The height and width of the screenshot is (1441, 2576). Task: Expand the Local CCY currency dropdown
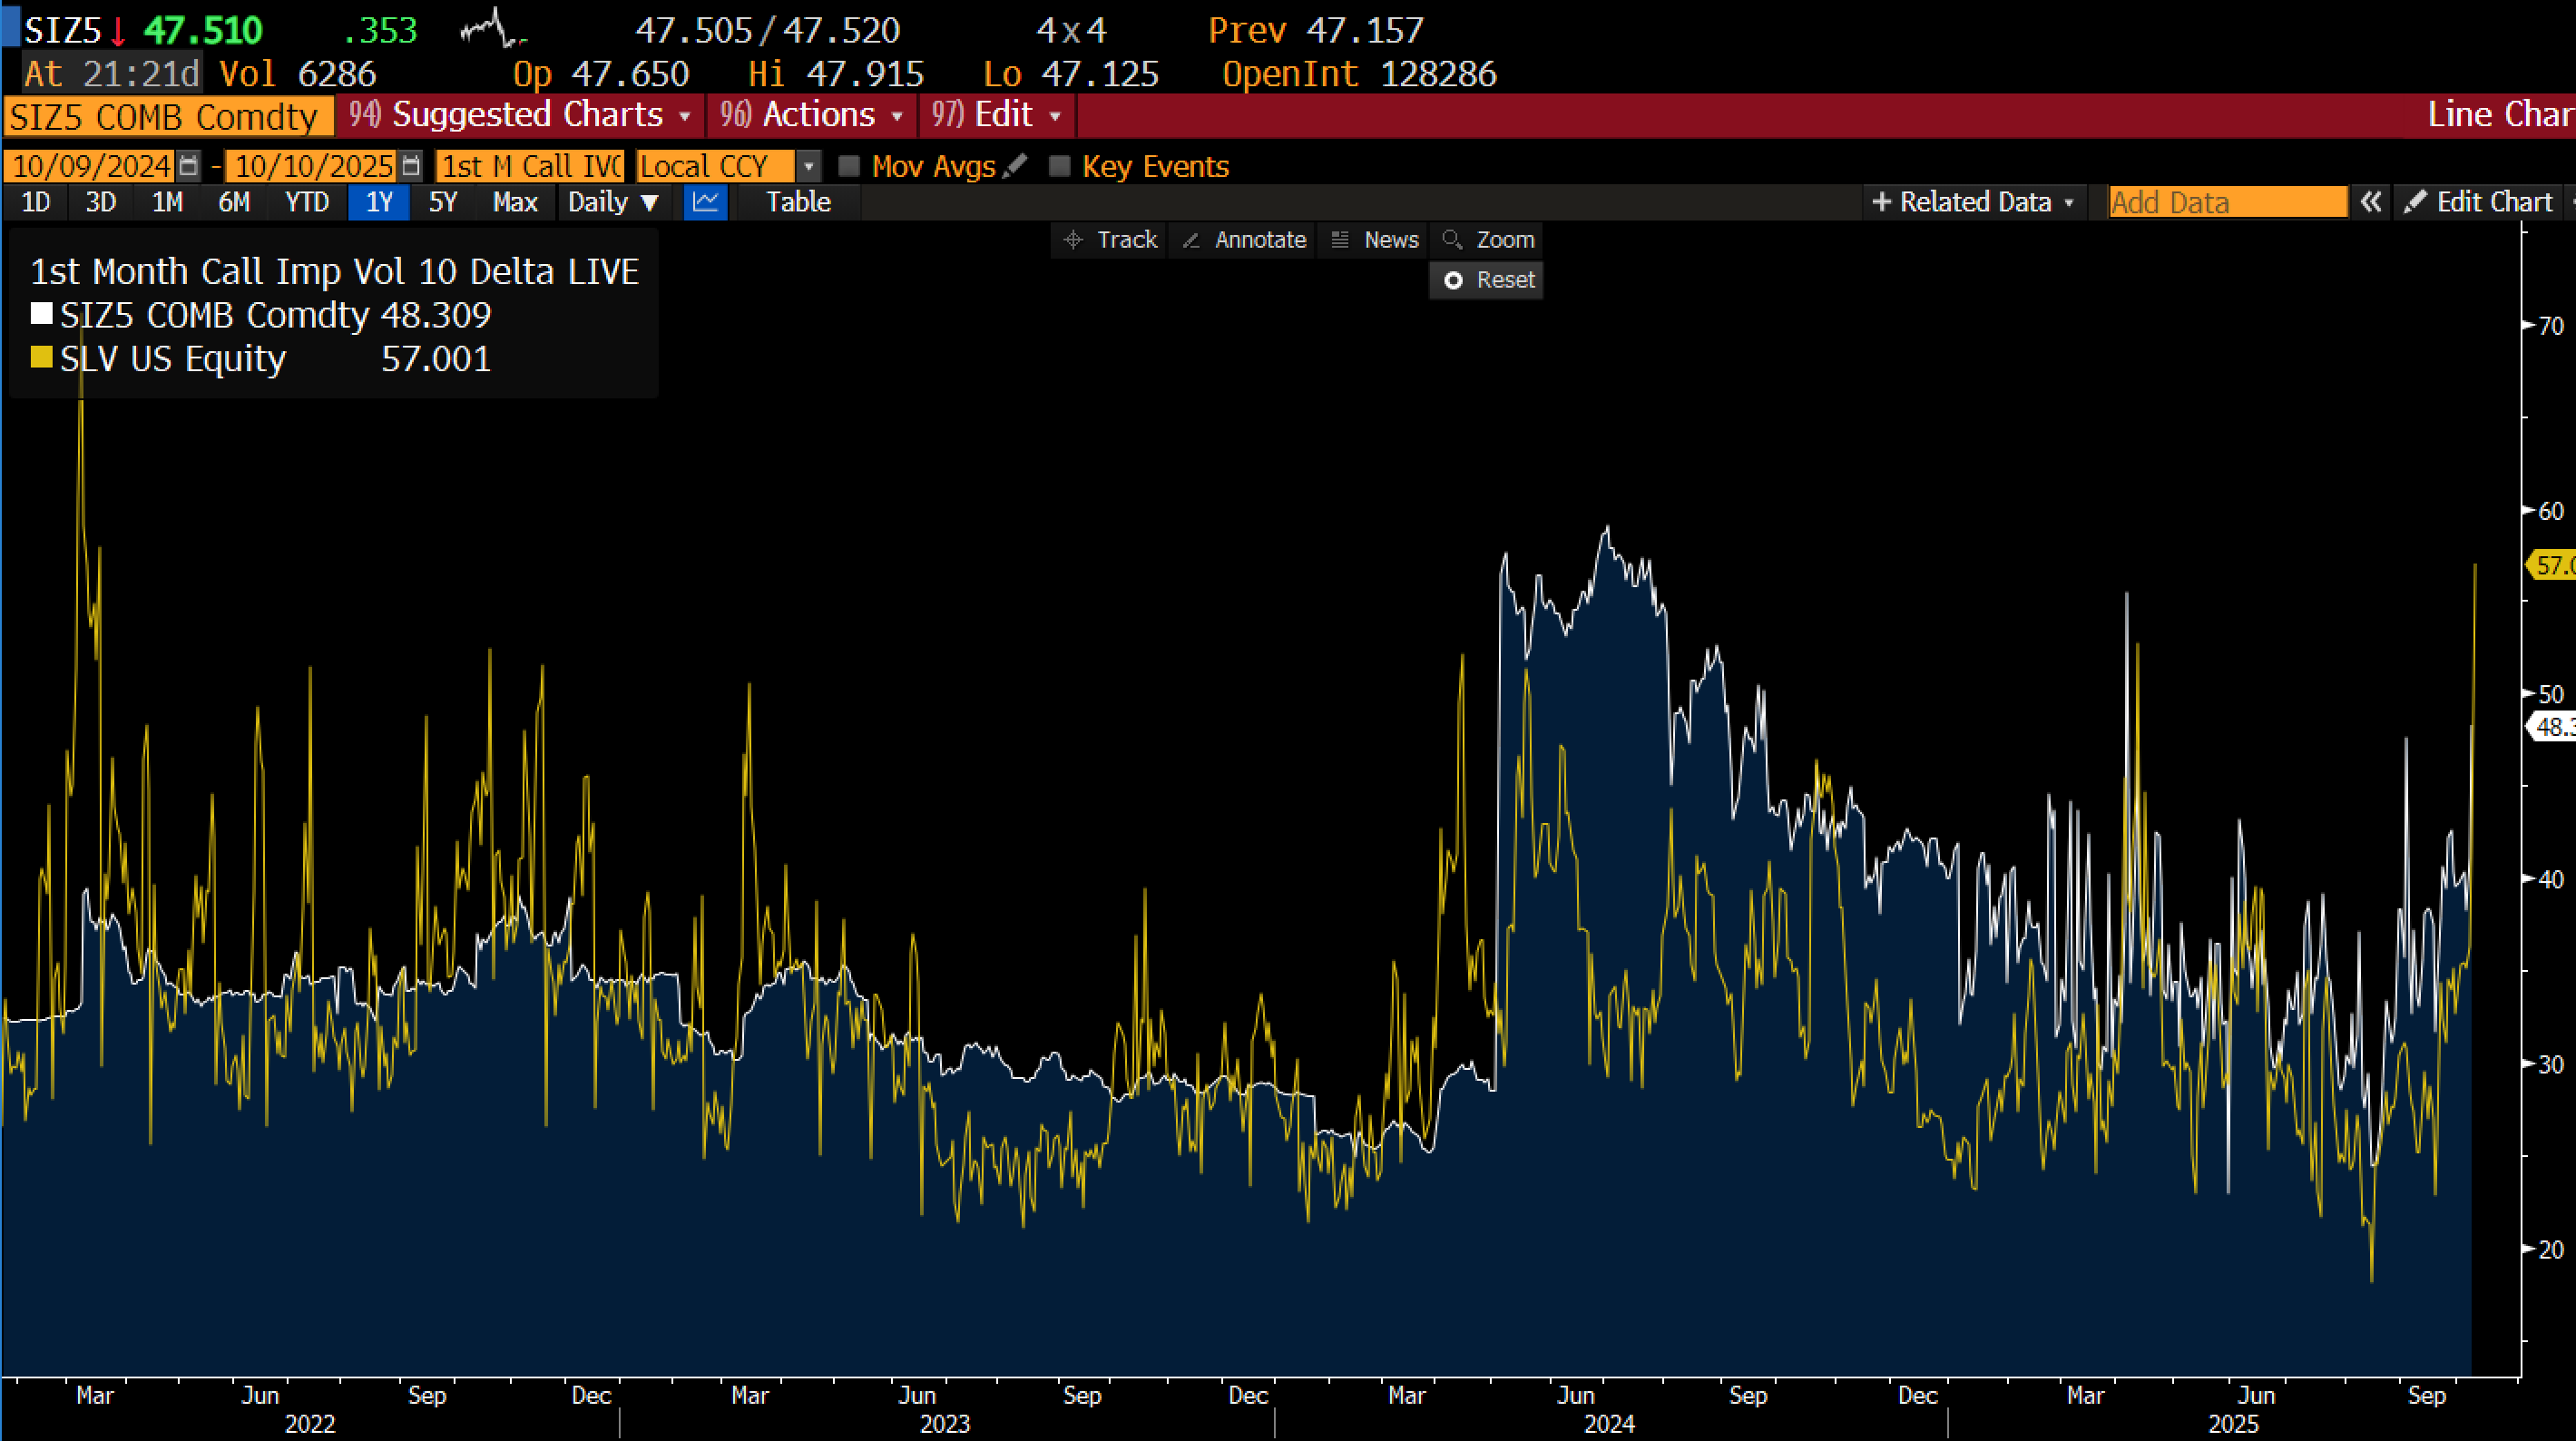click(x=809, y=166)
